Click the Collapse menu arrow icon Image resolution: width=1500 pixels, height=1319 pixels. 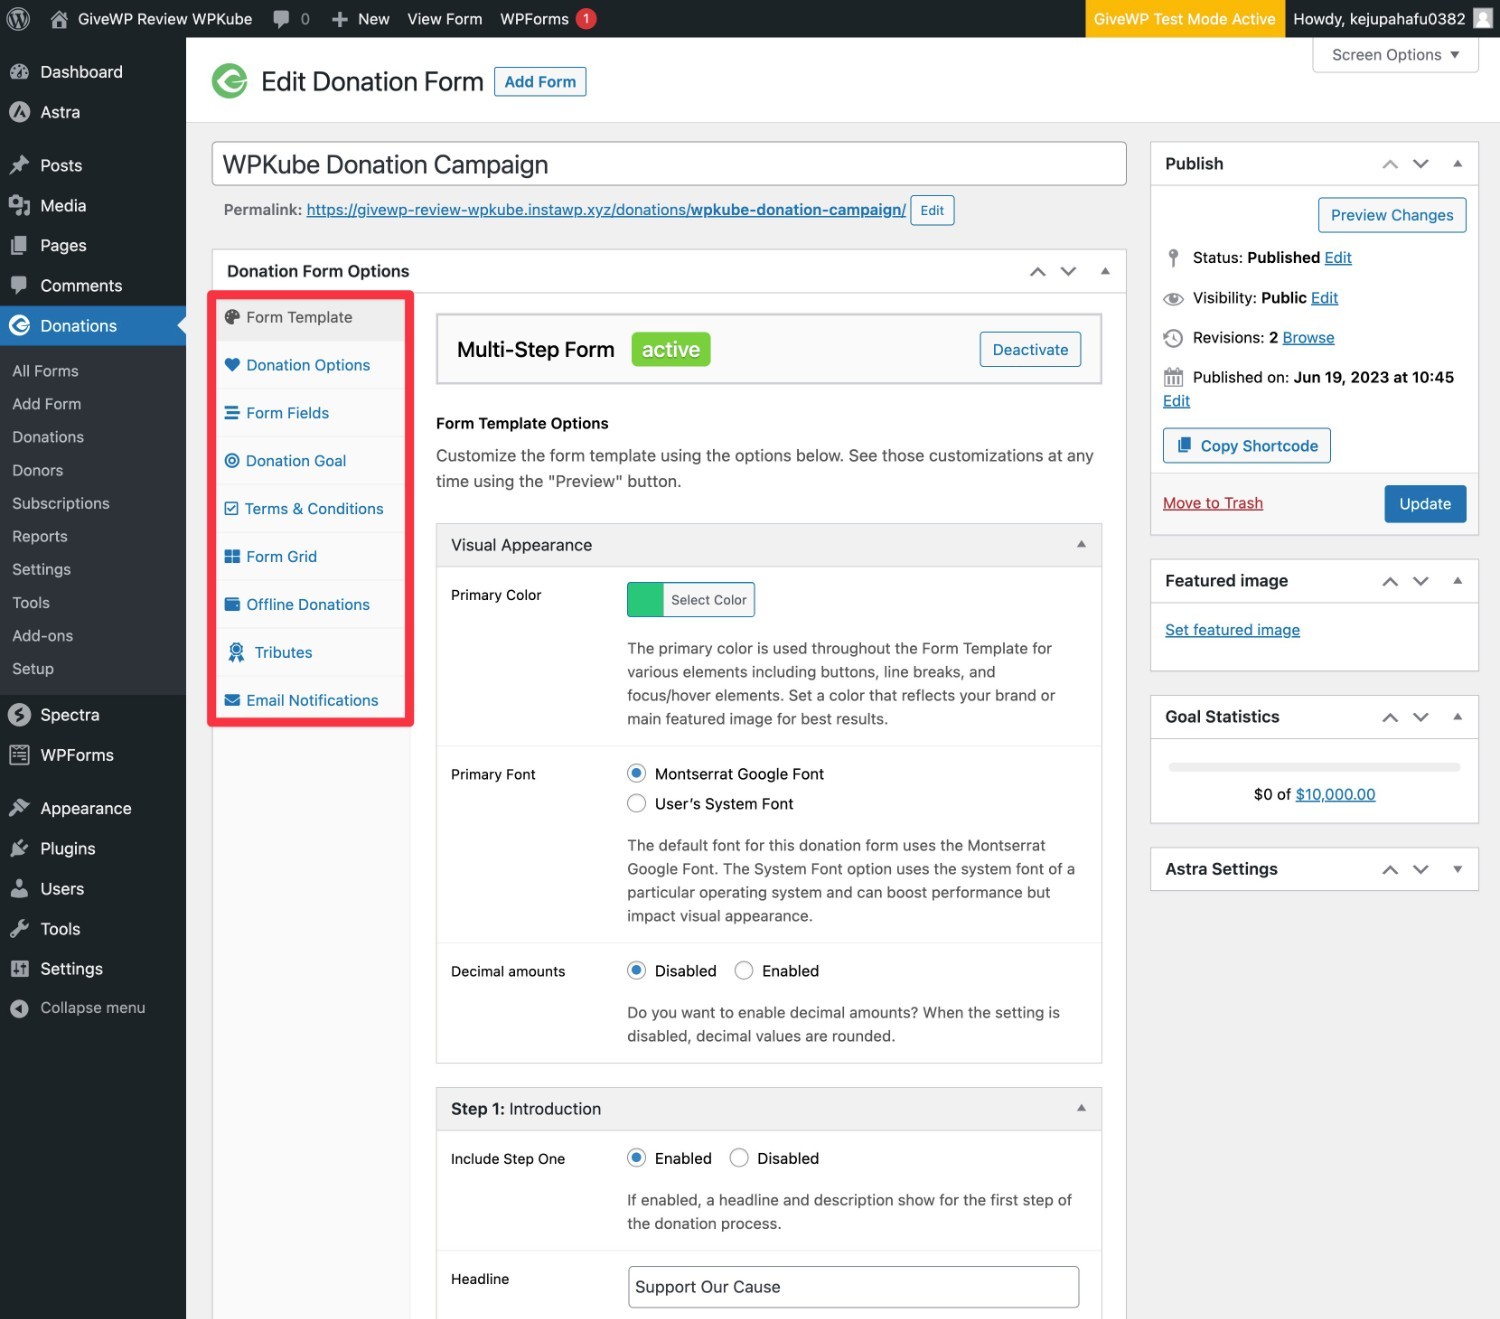[19, 1008]
